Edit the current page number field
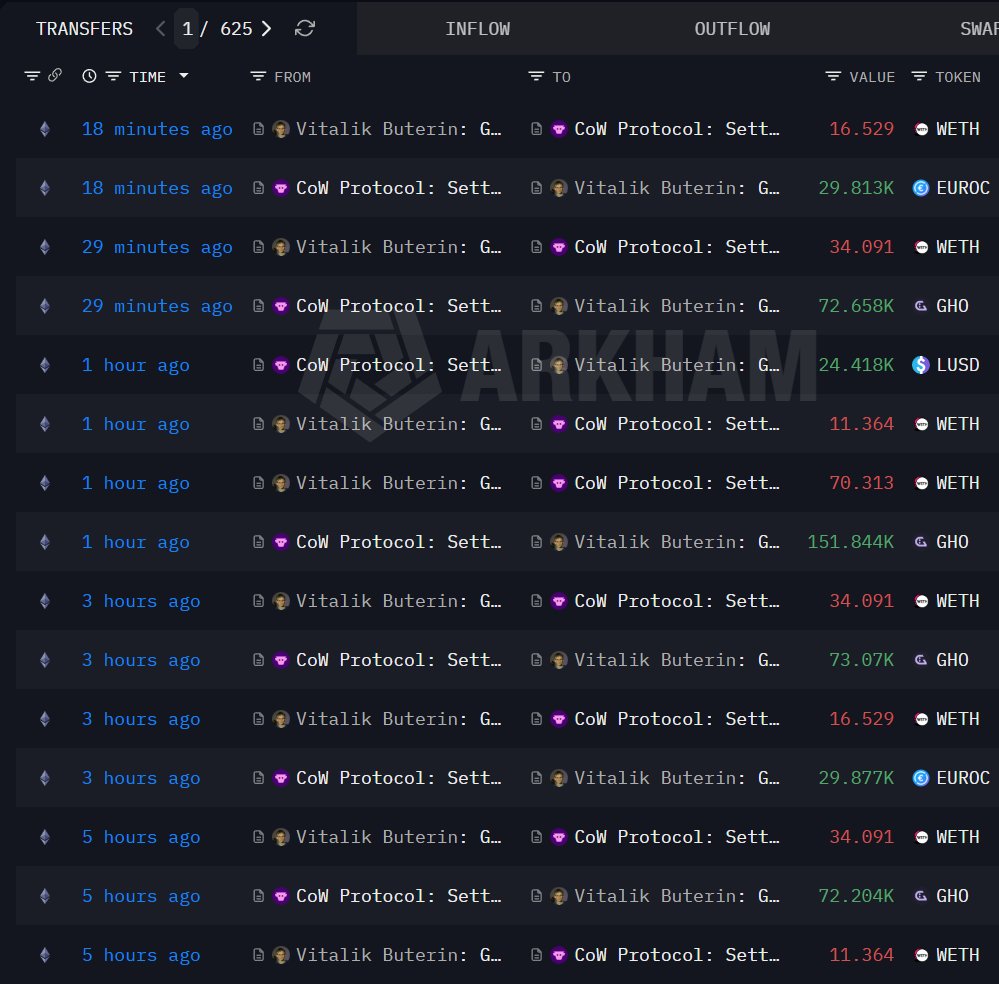This screenshot has width=999, height=984. 187,29
